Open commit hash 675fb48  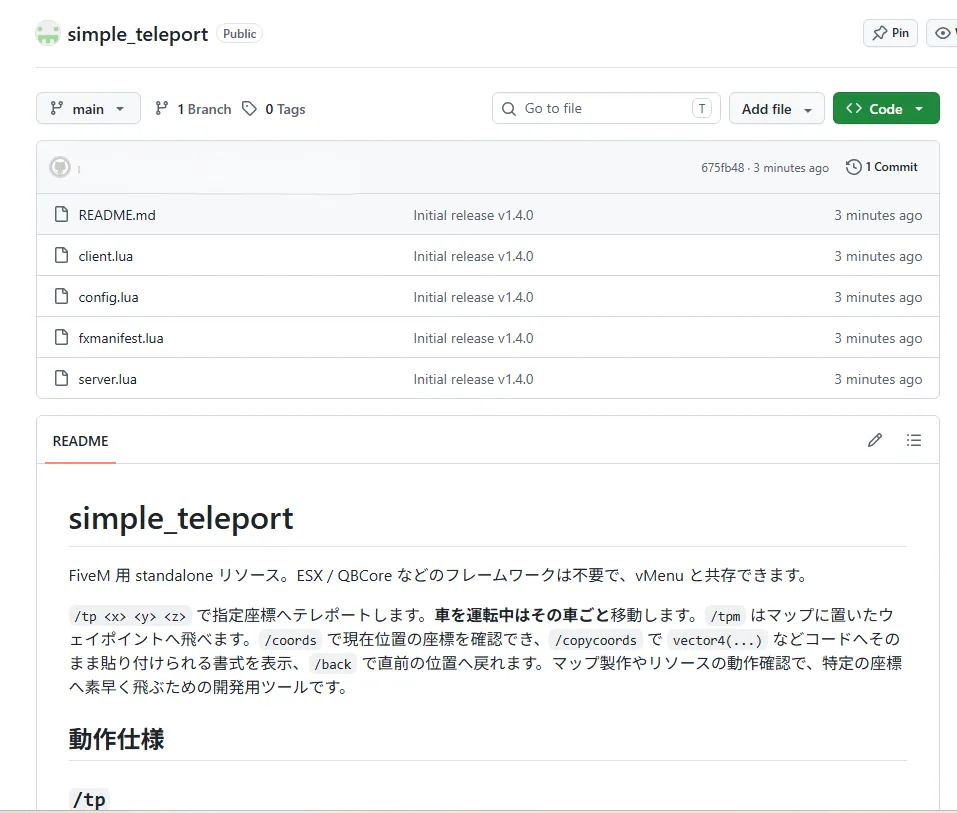[723, 167]
